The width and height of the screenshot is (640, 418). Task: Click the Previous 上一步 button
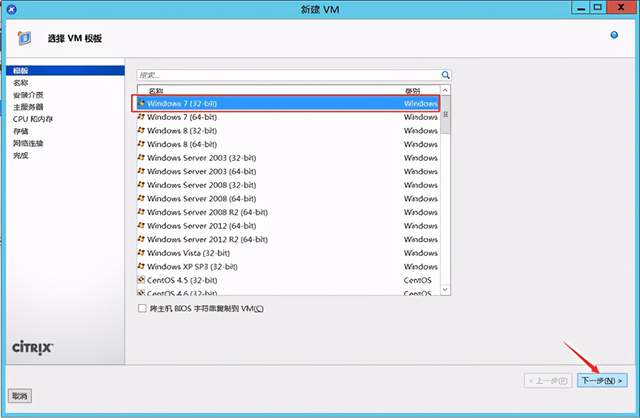coord(548,380)
